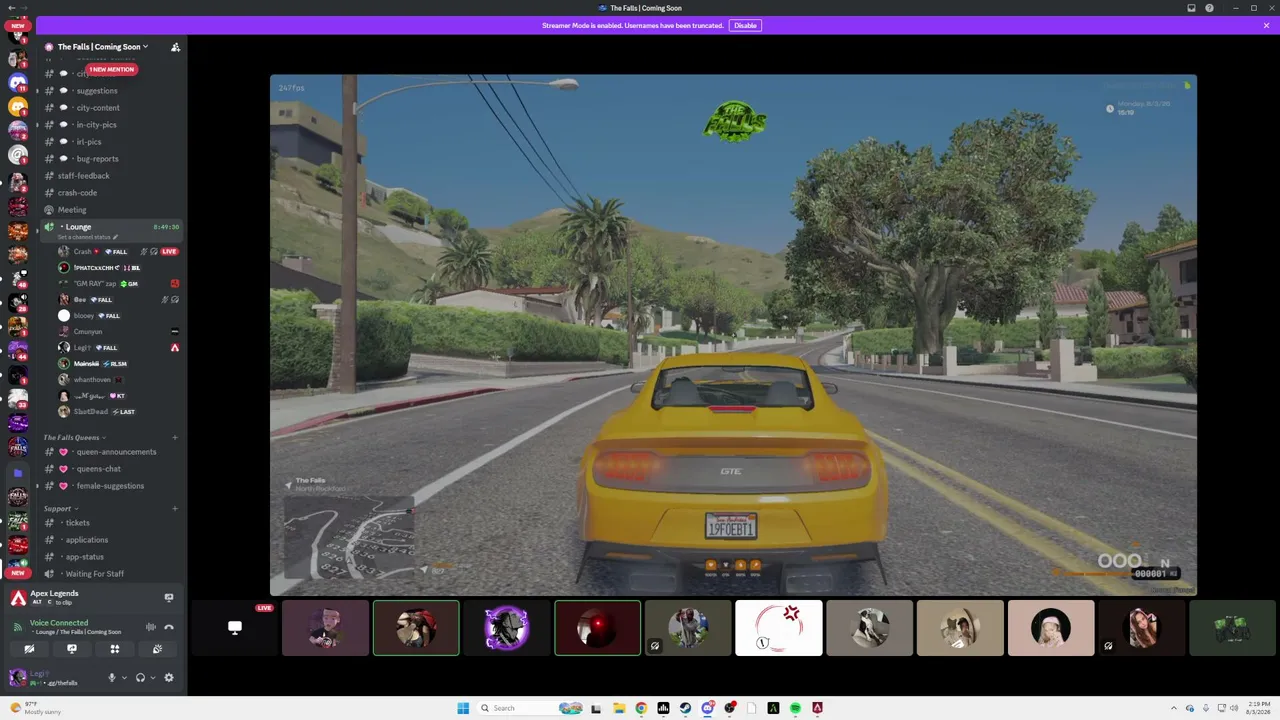Join the Meeting voice channel
1280x720 pixels.
click(x=72, y=210)
